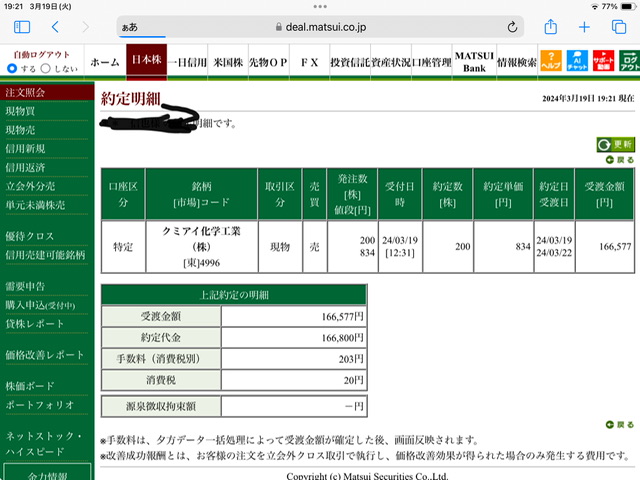Viewport: 640px width, 480px height.
Task: Click the クミアイ化学工業 stock name cell
Action: tap(202, 247)
